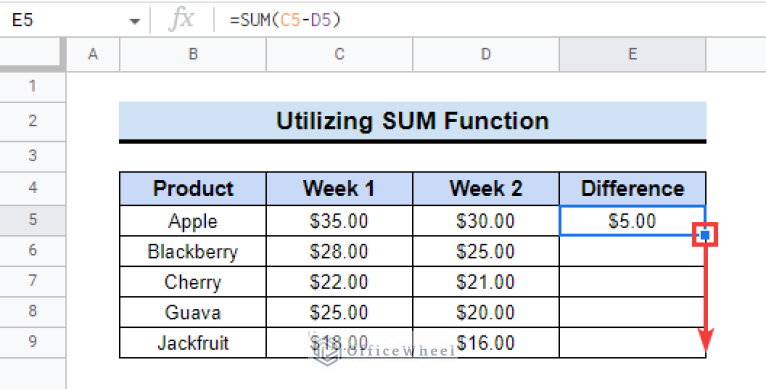Select the $18.00 cell
The height and width of the screenshot is (389, 766).
click(x=340, y=343)
